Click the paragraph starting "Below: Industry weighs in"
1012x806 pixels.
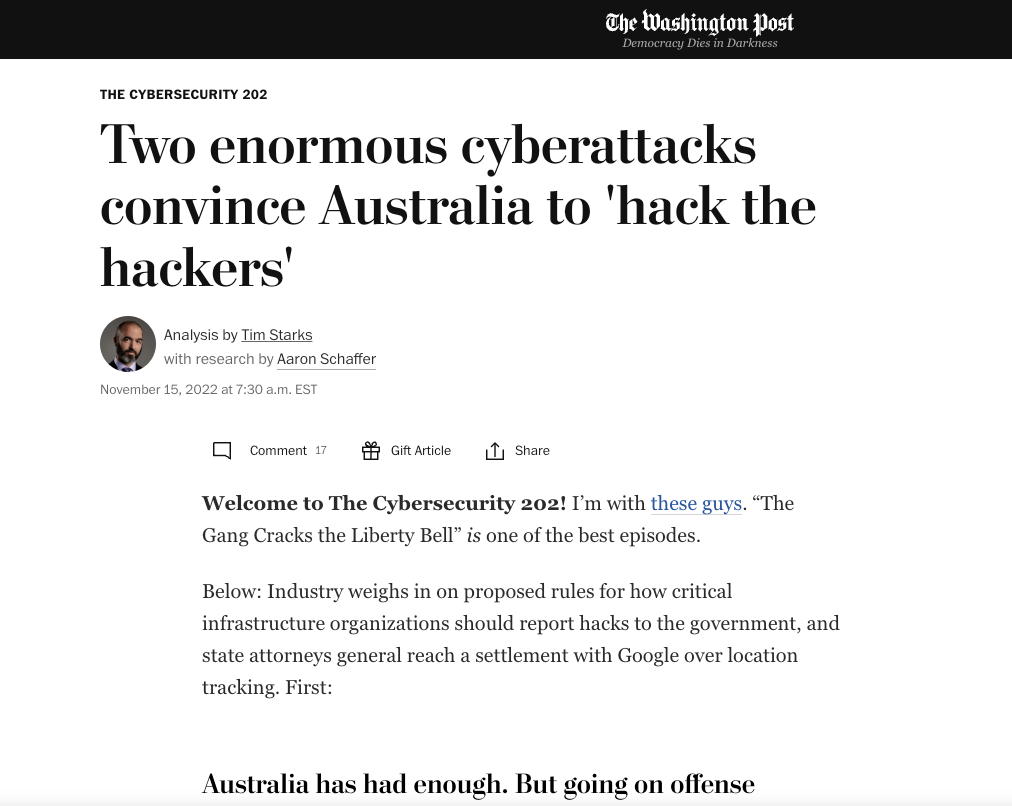[520, 639]
